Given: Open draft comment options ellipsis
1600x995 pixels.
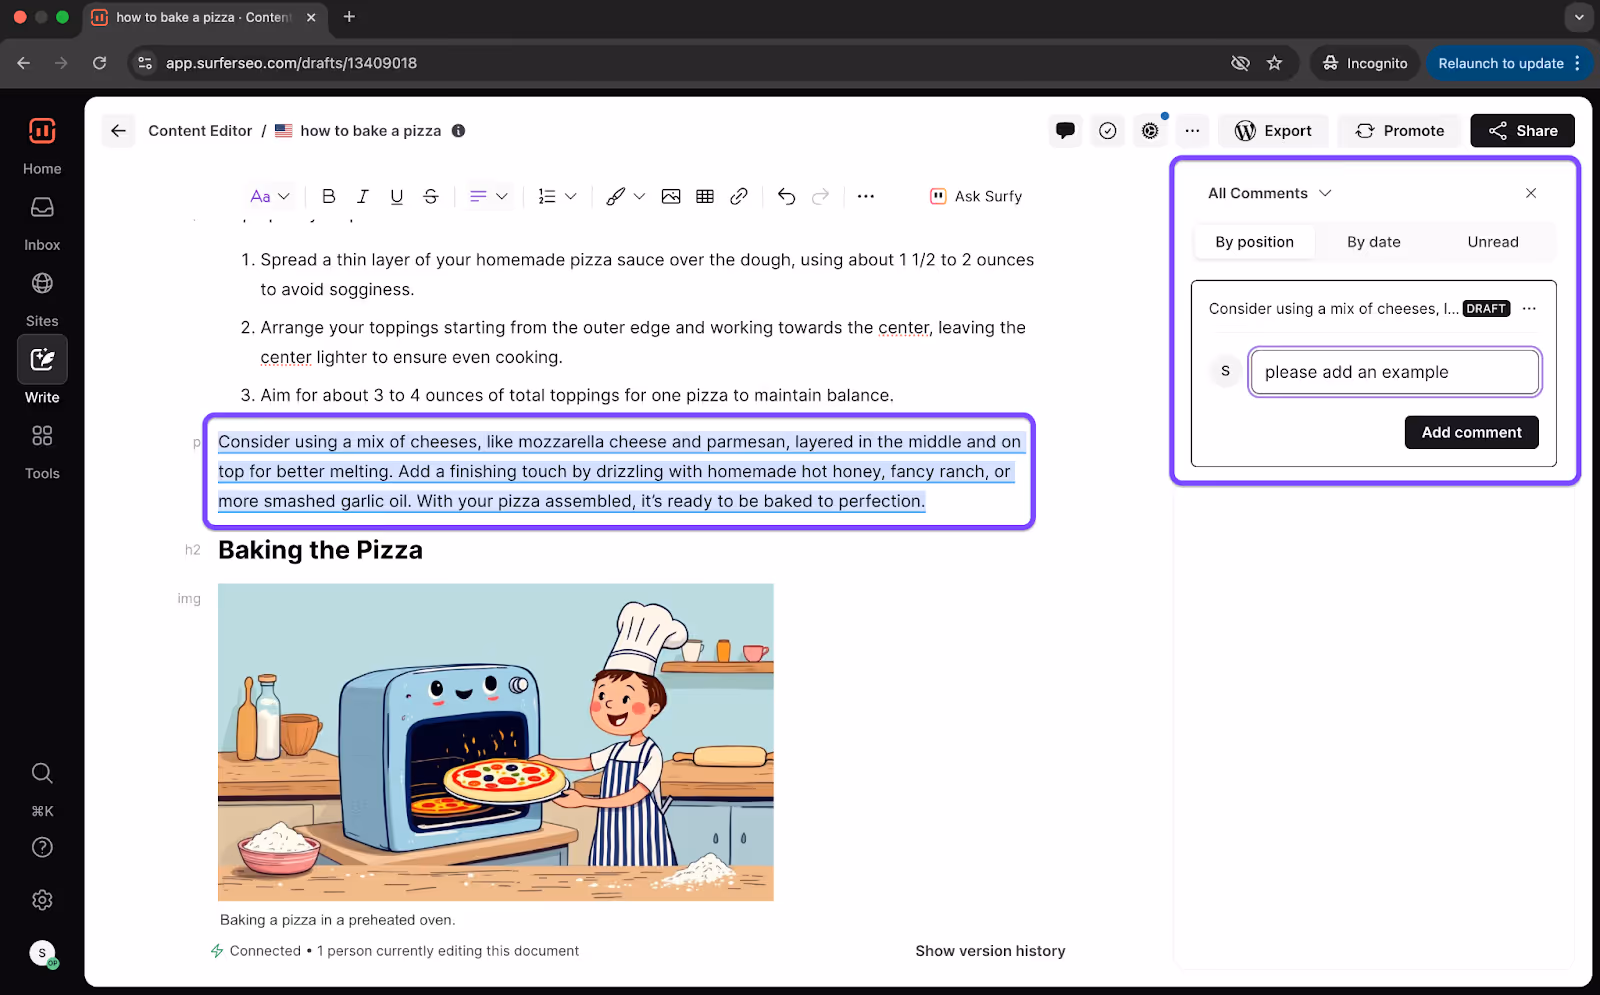Looking at the screenshot, I should (x=1529, y=309).
